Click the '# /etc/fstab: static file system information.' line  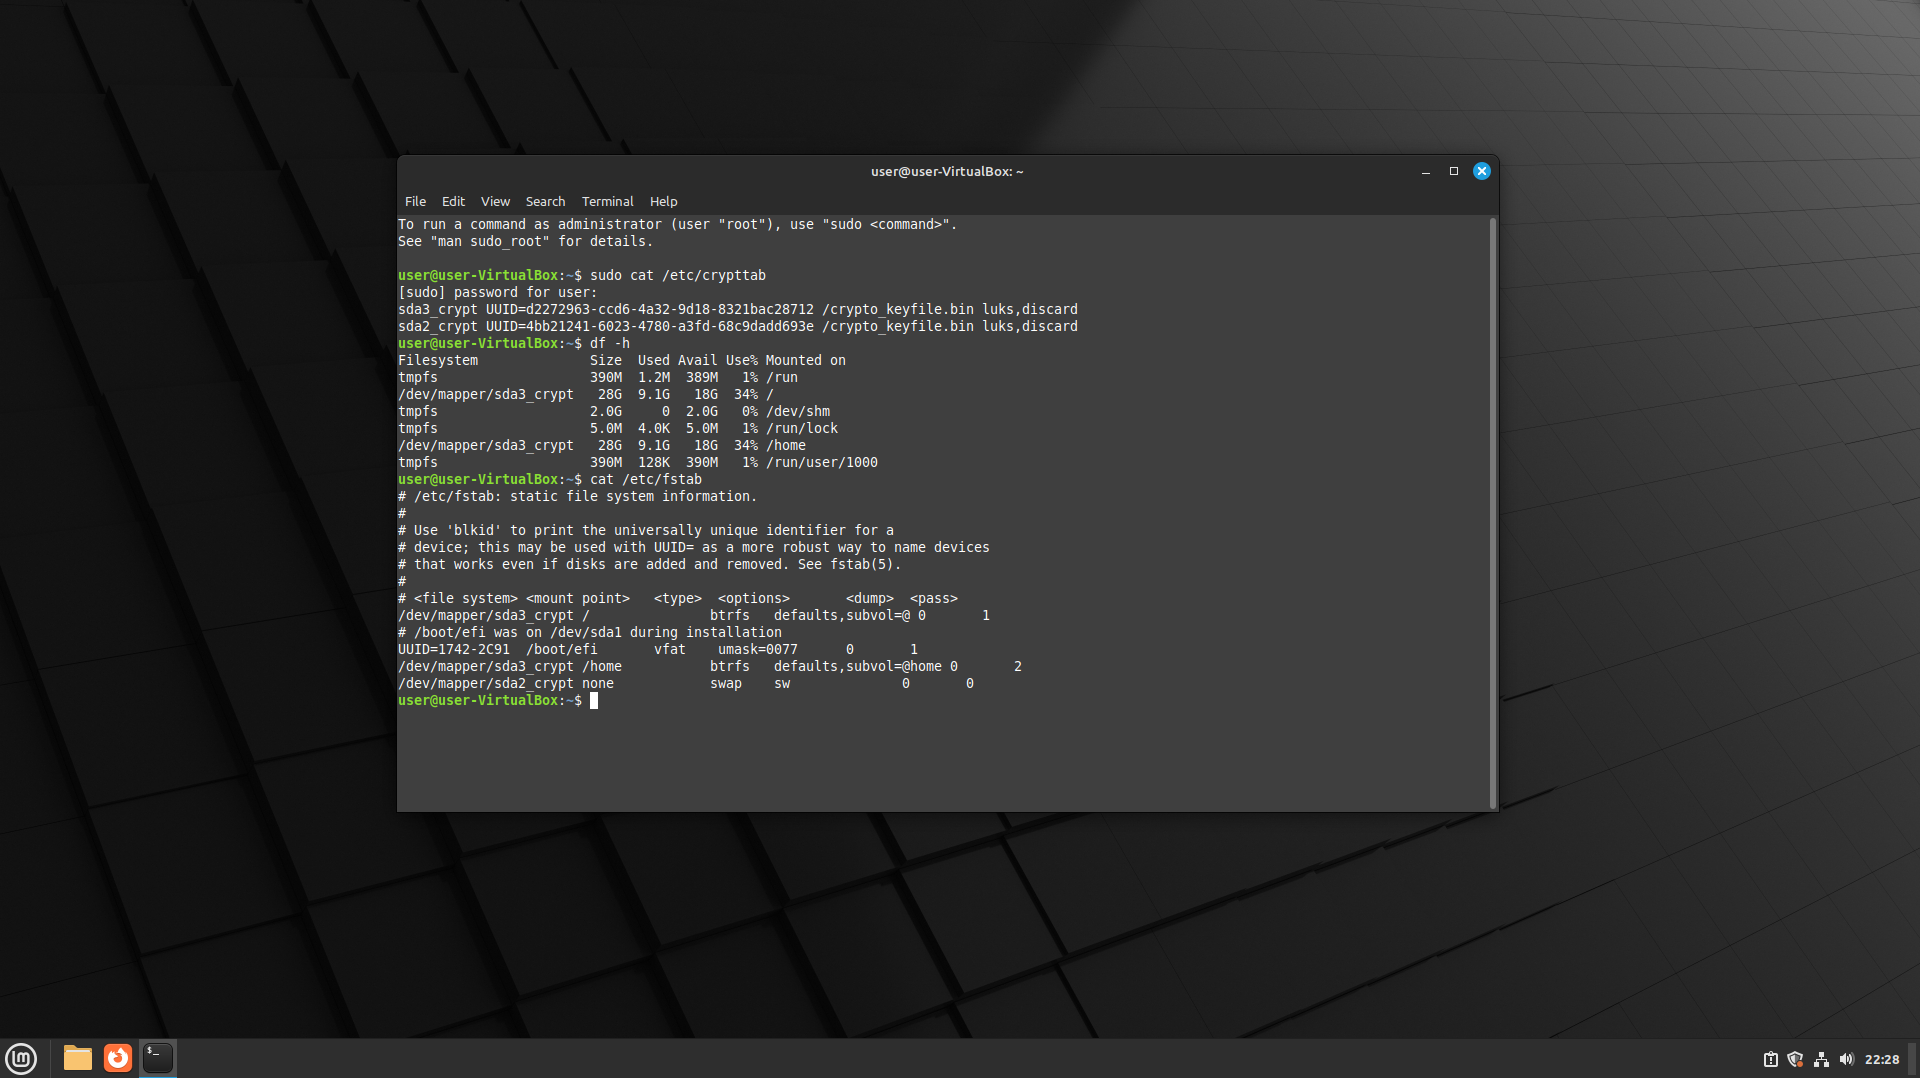click(577, 496)
